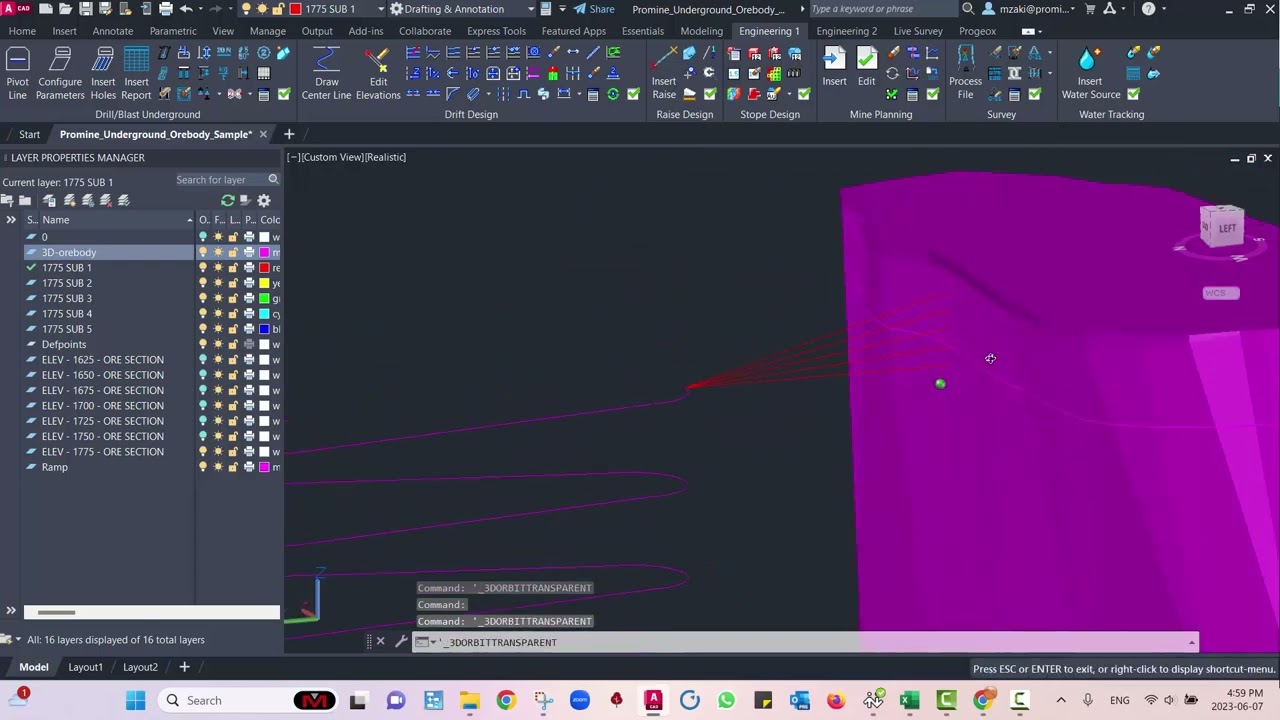Open the Insert Report tool
This screenshot has height=720, width=1280.
pyautogui.click(x=136, y=74)
